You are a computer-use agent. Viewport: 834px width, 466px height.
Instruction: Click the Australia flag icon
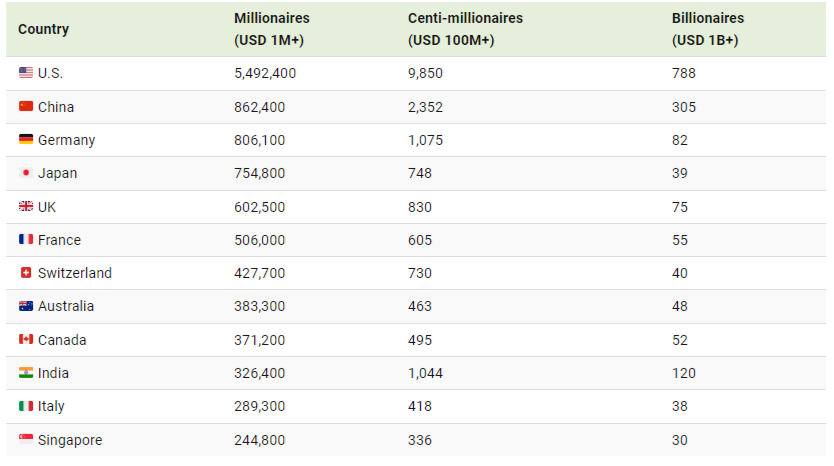pos(26,306)
